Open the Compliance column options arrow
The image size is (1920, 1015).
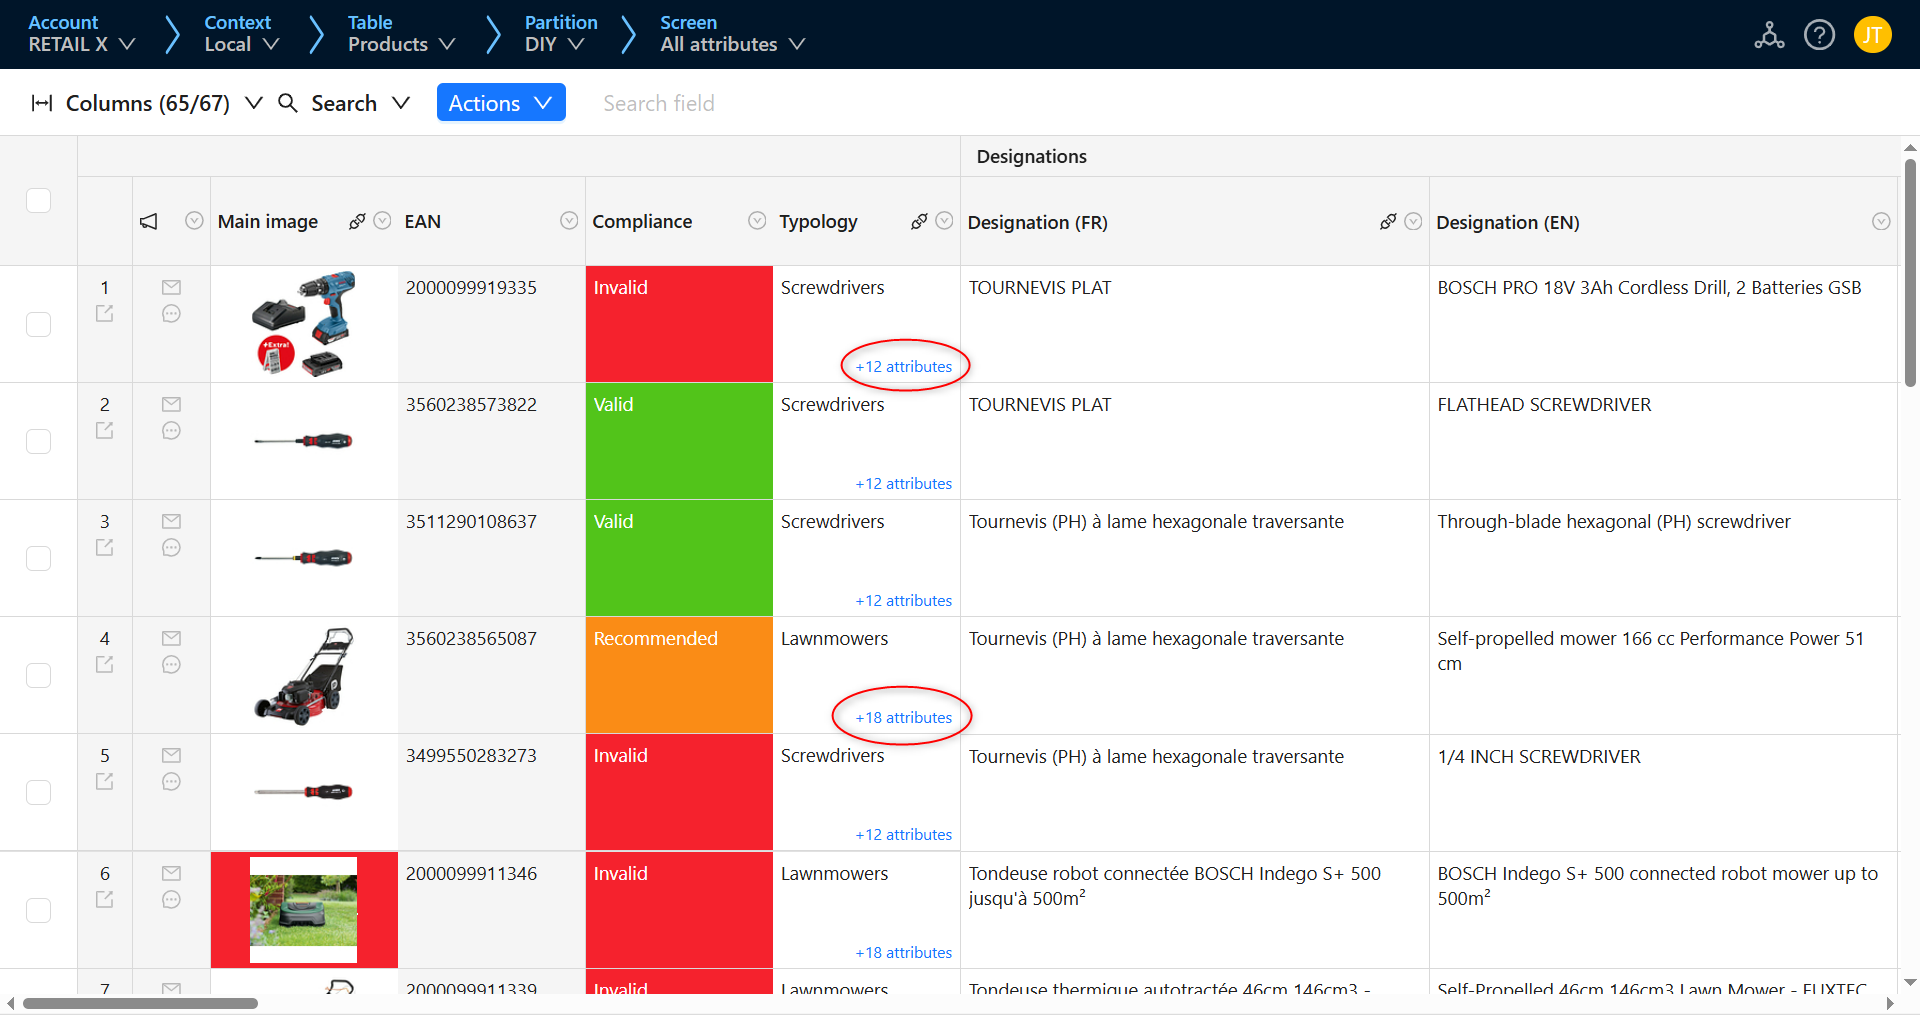click(x=757, y=221)
